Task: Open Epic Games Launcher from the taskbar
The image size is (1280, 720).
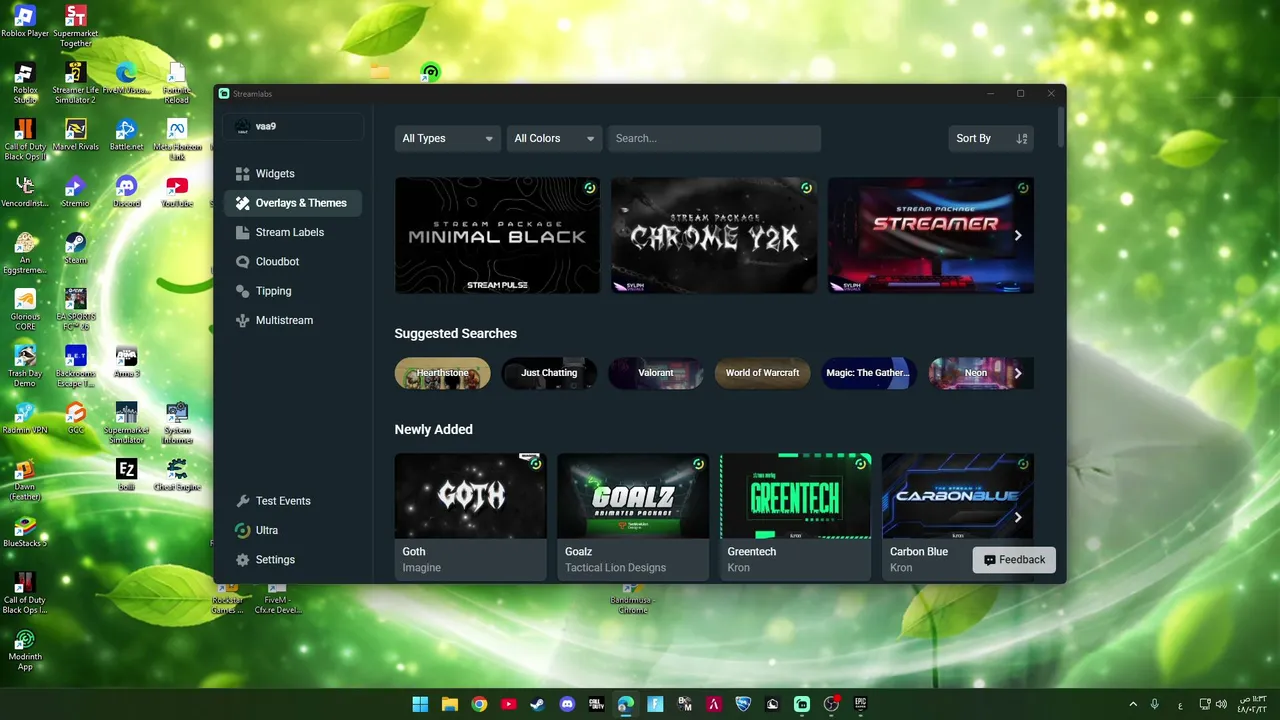Action: click(860, 704)
